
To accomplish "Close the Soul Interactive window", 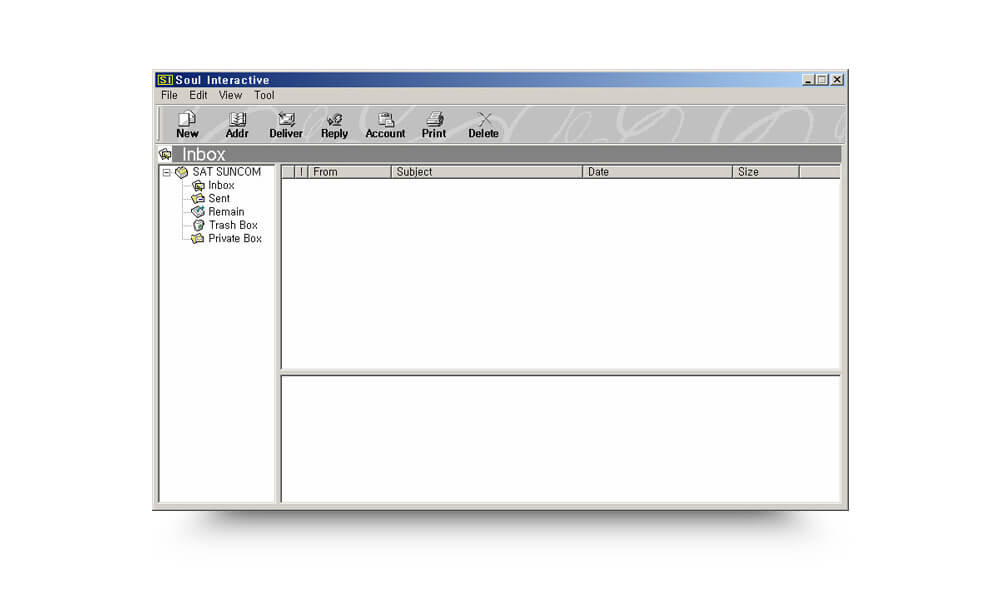I will (837, 80).
